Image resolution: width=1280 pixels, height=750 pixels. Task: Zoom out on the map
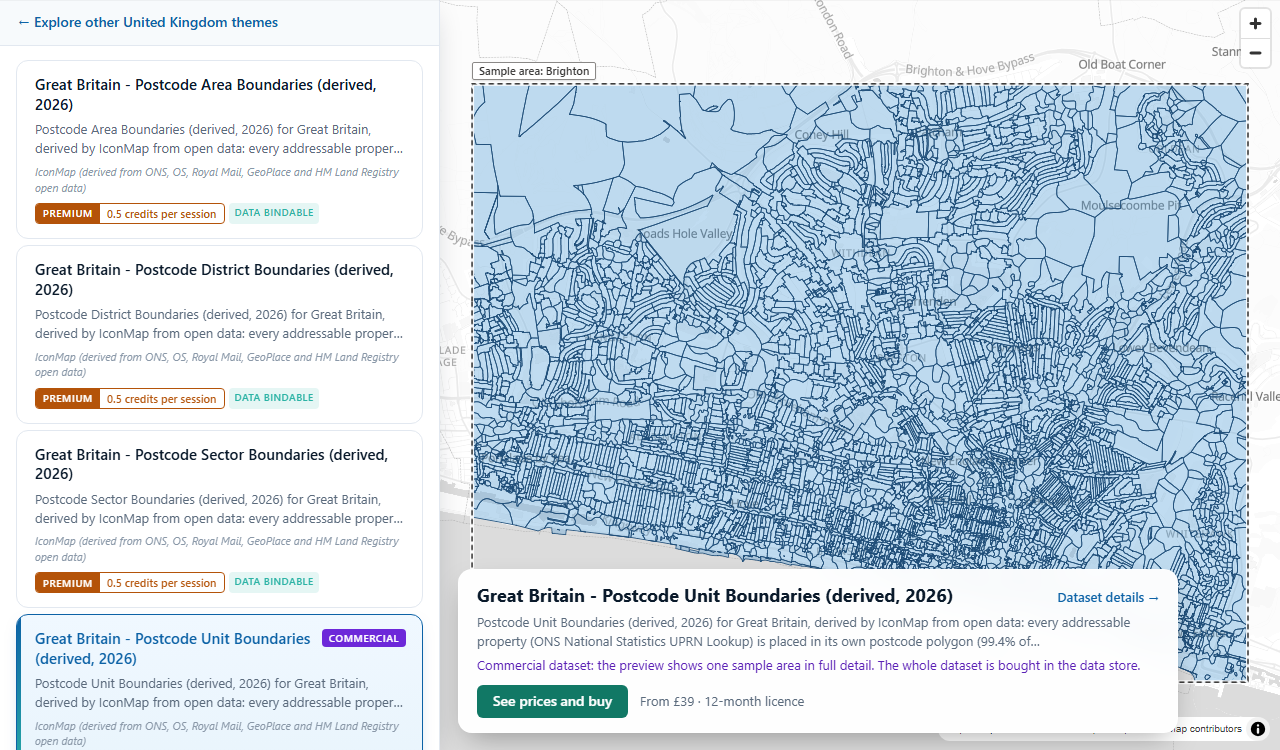tap(1255, 53)
